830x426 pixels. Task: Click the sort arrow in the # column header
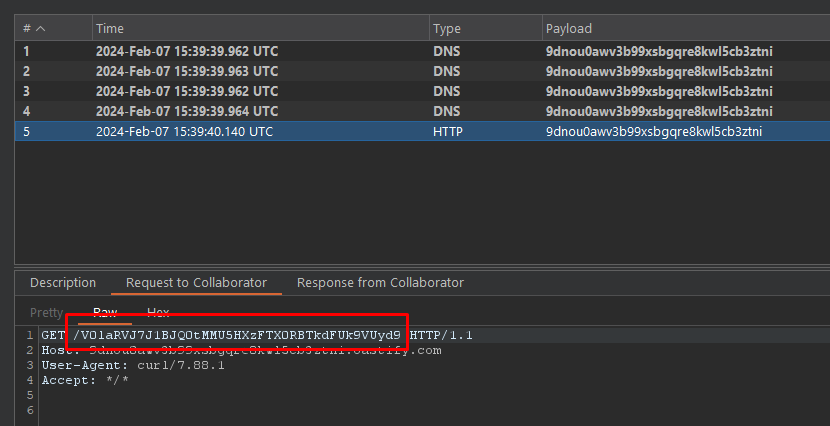pos(41,30)
